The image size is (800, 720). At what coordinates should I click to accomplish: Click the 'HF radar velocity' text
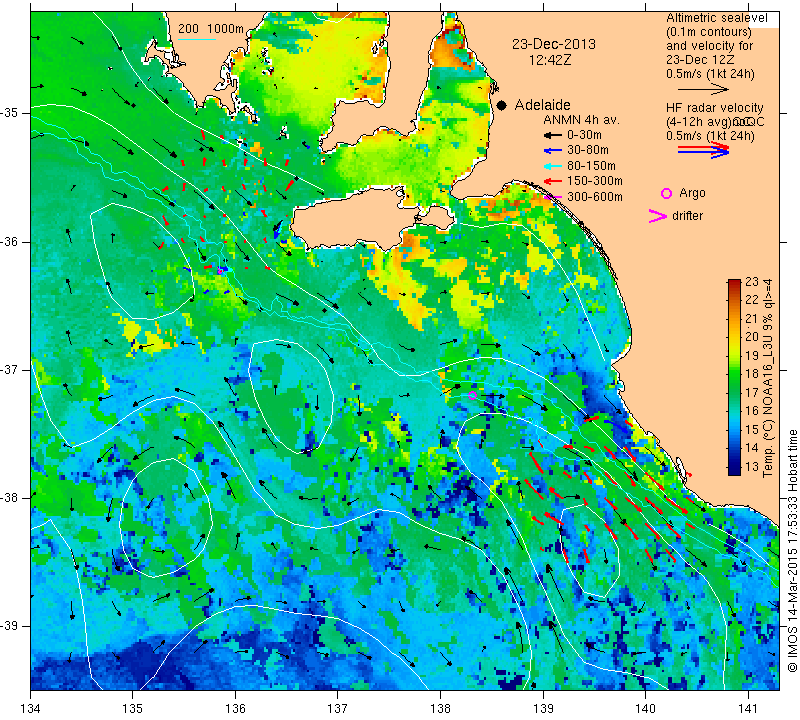click(x=715, y=108)
